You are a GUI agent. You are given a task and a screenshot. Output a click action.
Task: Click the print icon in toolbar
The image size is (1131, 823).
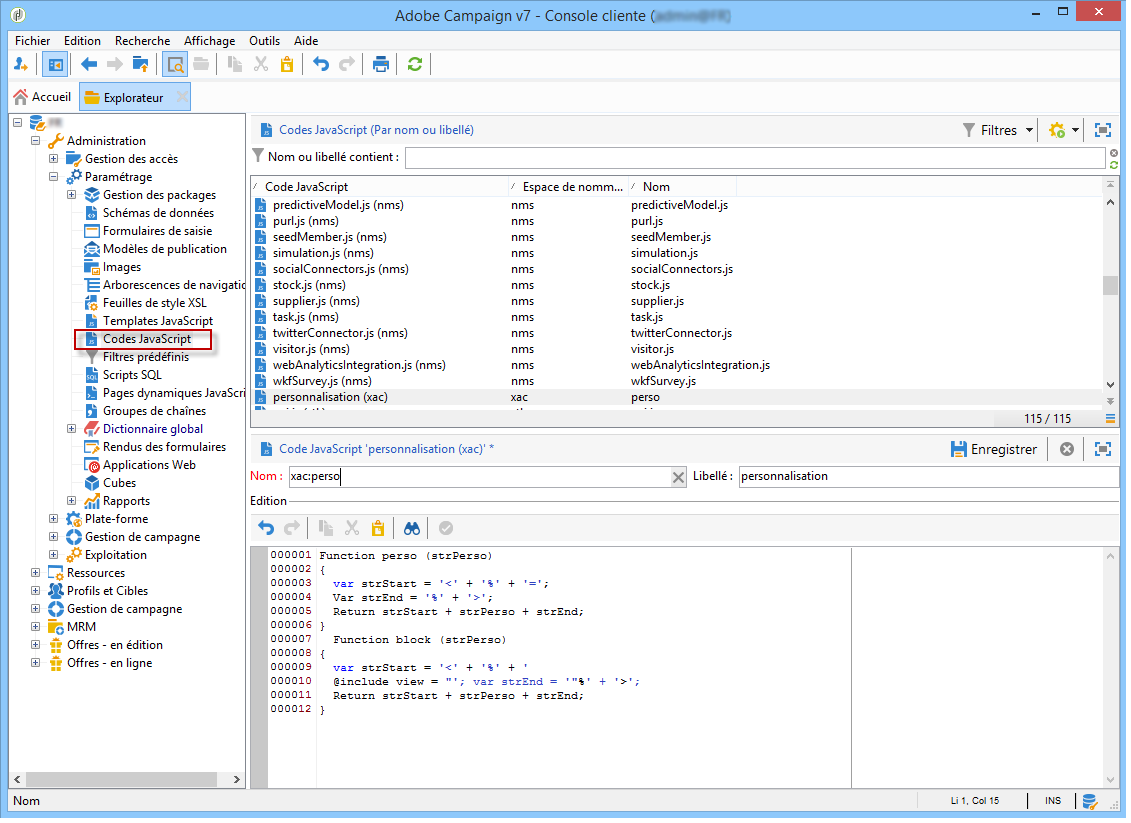tap(381, 65)
